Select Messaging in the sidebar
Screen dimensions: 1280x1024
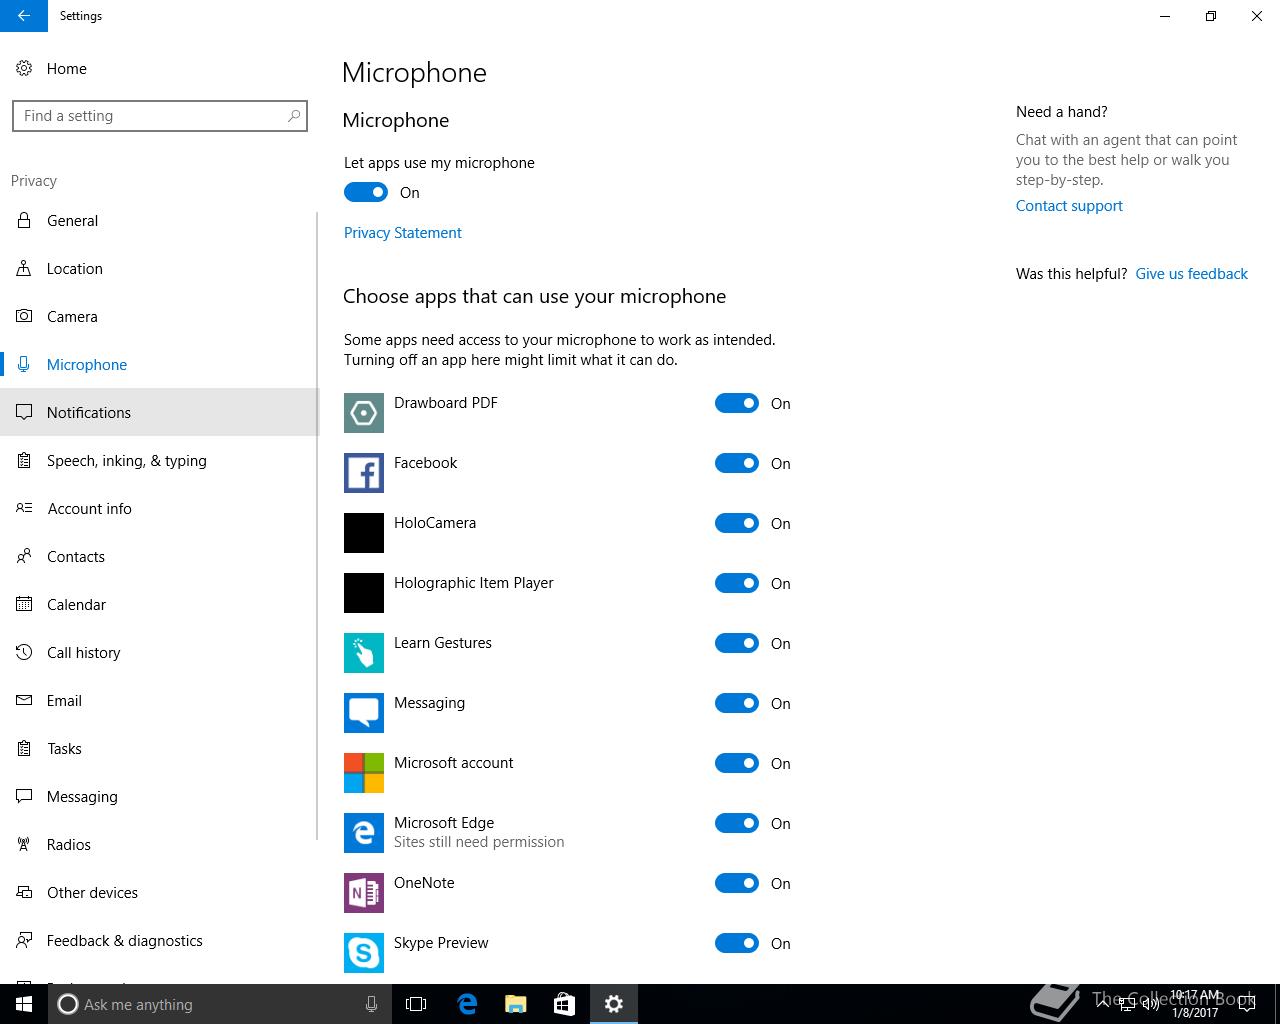tap(158, 797)
